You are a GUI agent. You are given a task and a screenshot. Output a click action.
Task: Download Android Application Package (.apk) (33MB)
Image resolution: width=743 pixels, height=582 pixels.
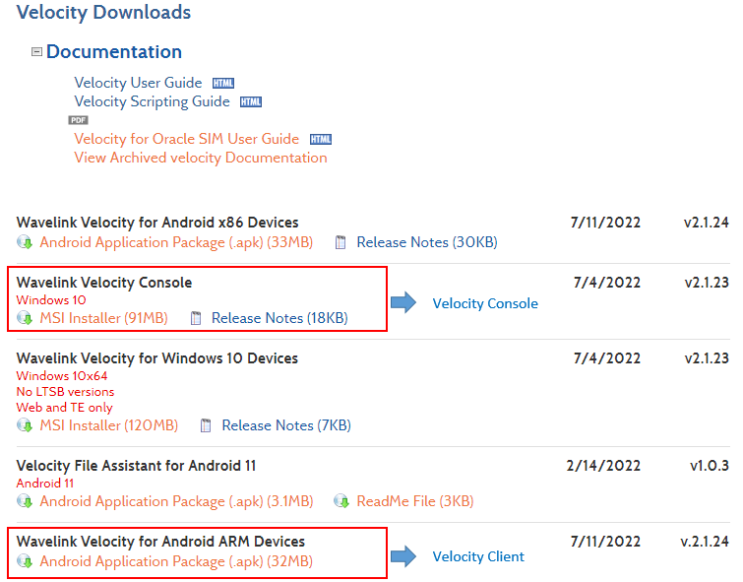coord(176,242)
